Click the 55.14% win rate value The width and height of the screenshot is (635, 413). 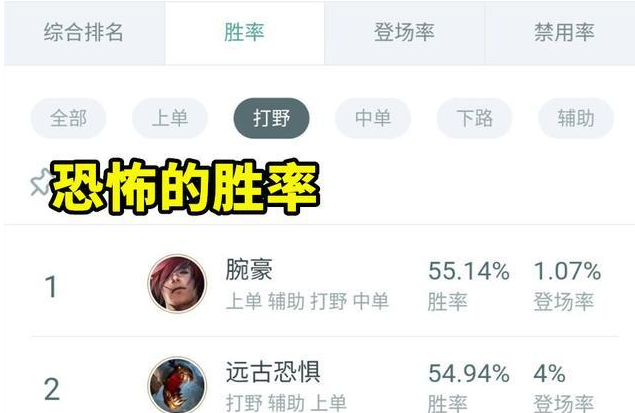point(469,271)
